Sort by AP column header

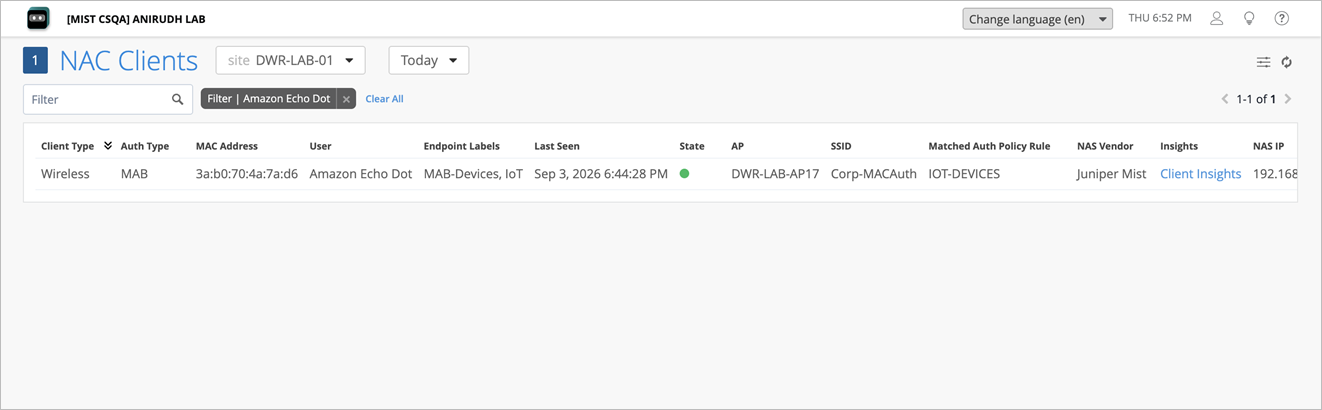(737, 146)
